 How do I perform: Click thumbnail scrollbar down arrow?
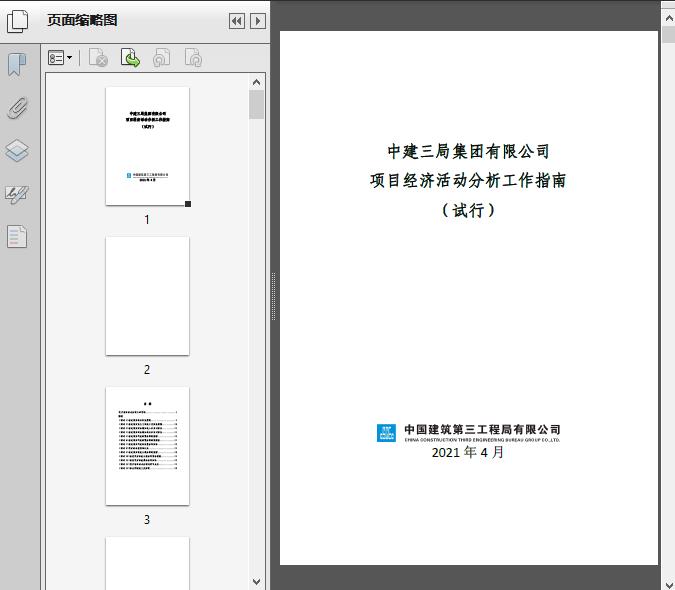pos(257,582)
